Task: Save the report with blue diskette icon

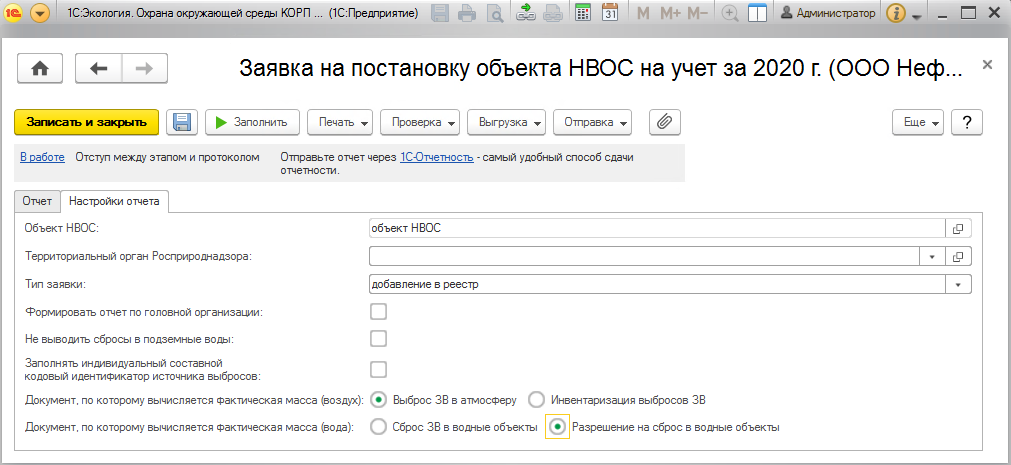Action: click(182, 122)
